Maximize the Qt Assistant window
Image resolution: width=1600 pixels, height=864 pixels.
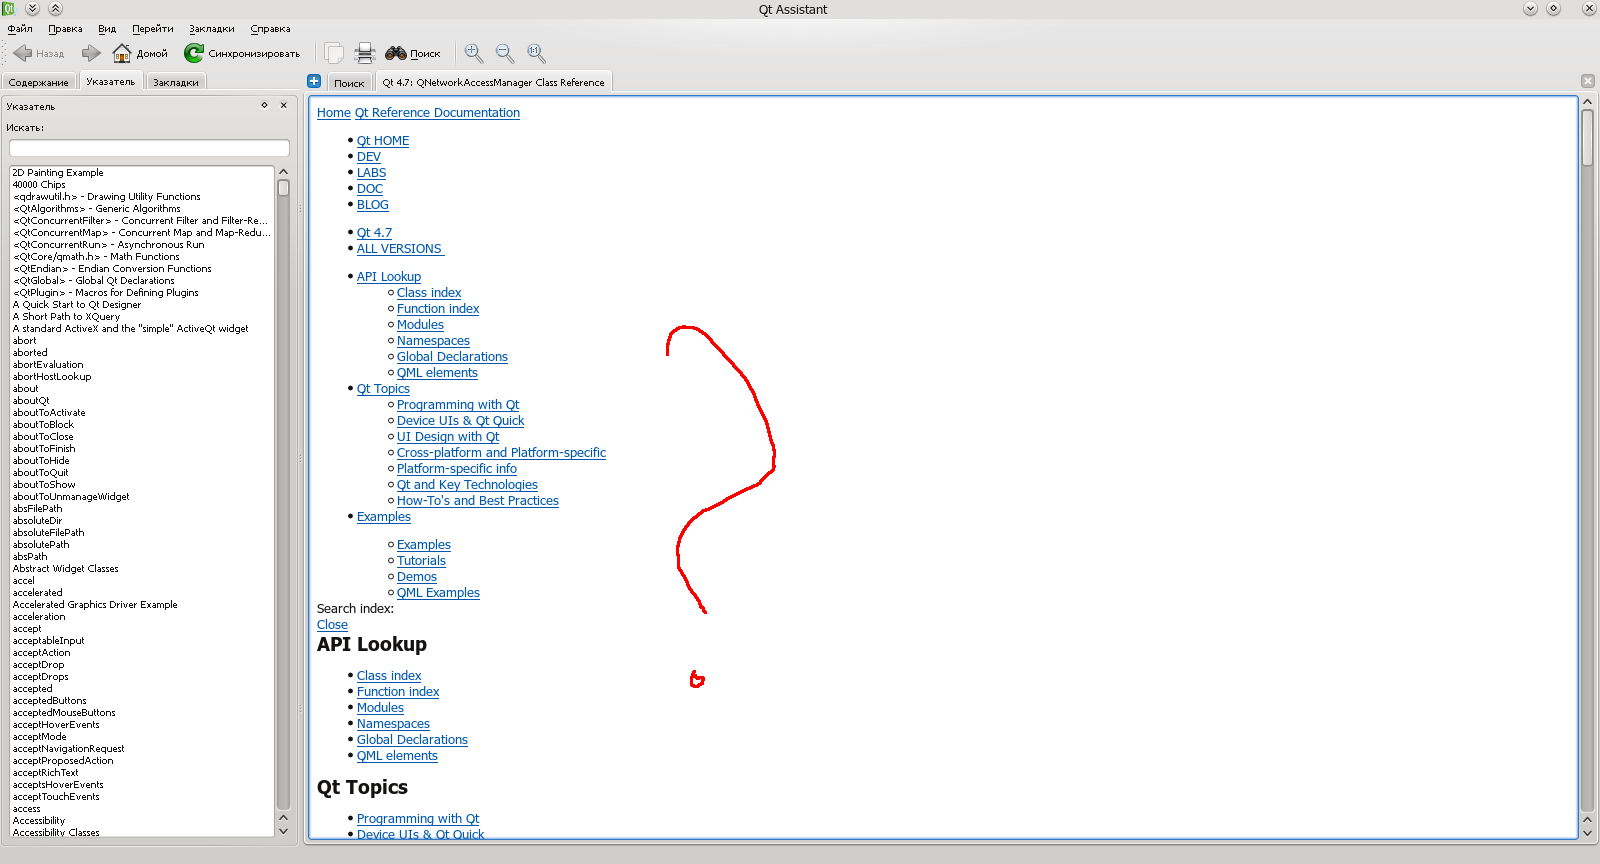coord(1553,8)
